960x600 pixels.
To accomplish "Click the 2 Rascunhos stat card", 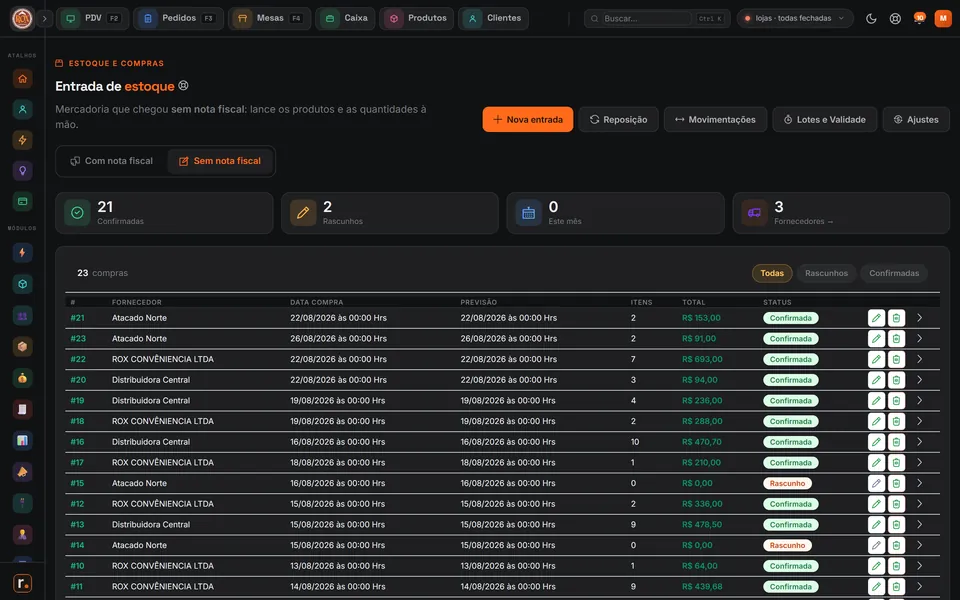I will click(x=390, y=213).
